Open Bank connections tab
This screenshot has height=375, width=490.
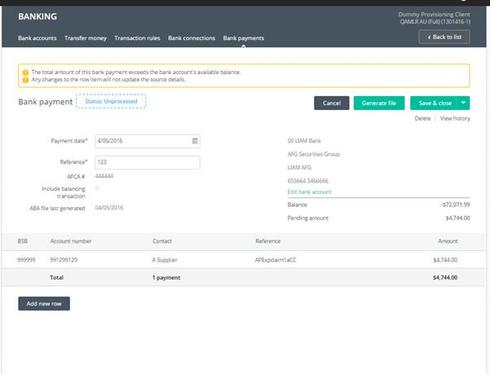point(192,38)
